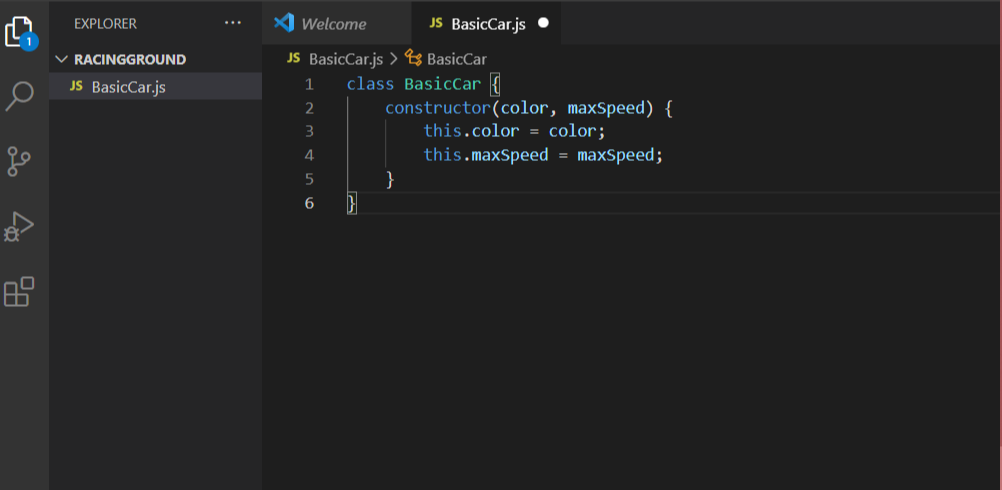Click the EXPLORER panel title
1002x490 pixels.
click(x=105, y=24)
